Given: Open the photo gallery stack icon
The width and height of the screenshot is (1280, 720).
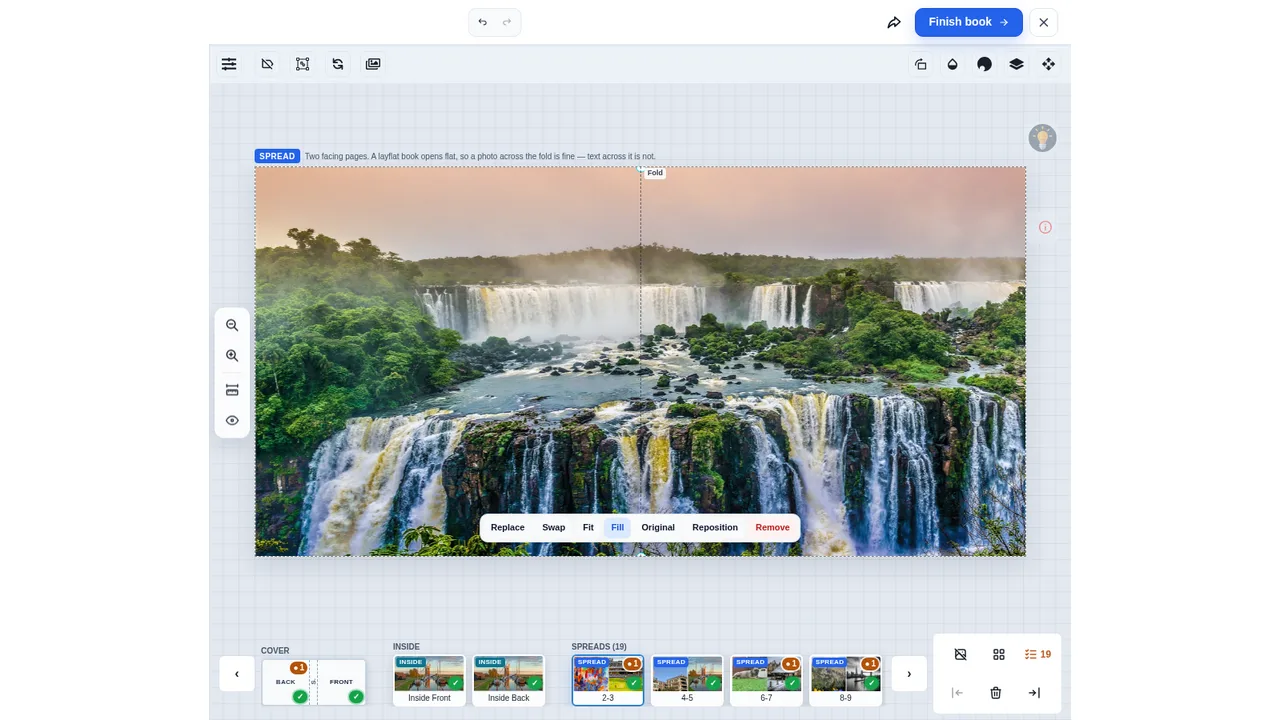Looking at the screenshot, I should [x=373, y=64].
